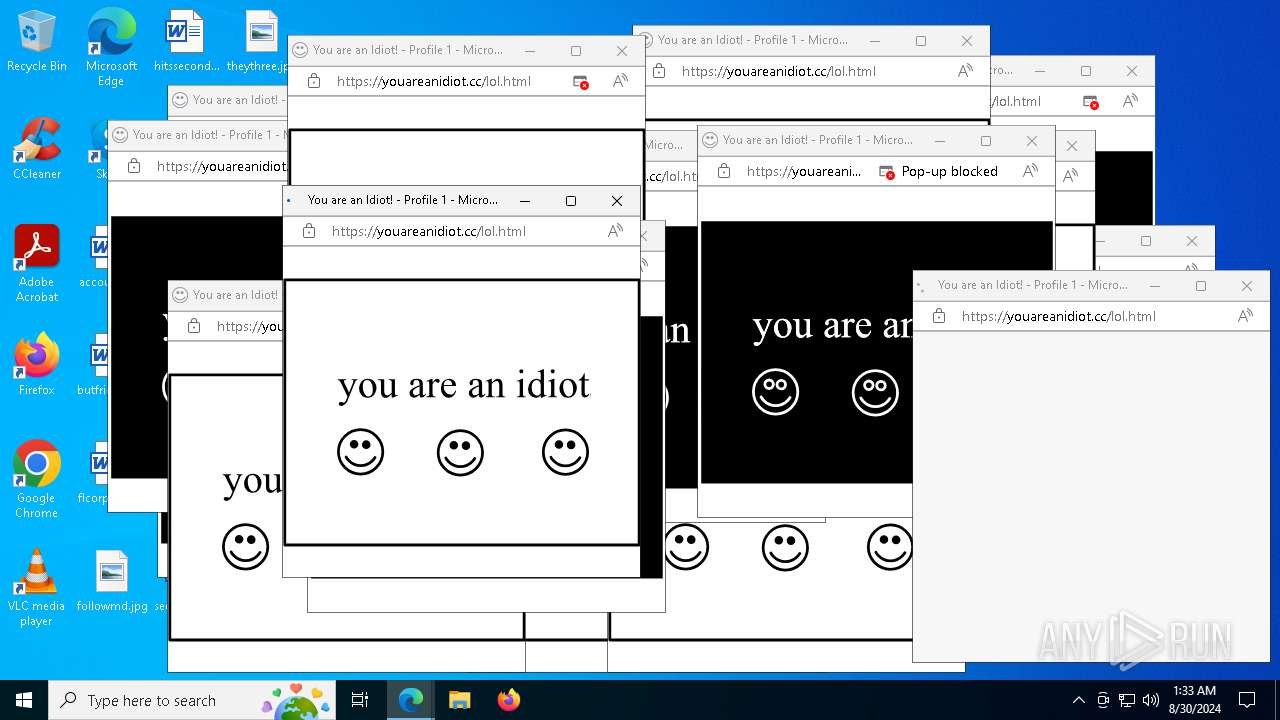Maximize the empty loading window
Screen dimensions: 1280x720
1201,285
